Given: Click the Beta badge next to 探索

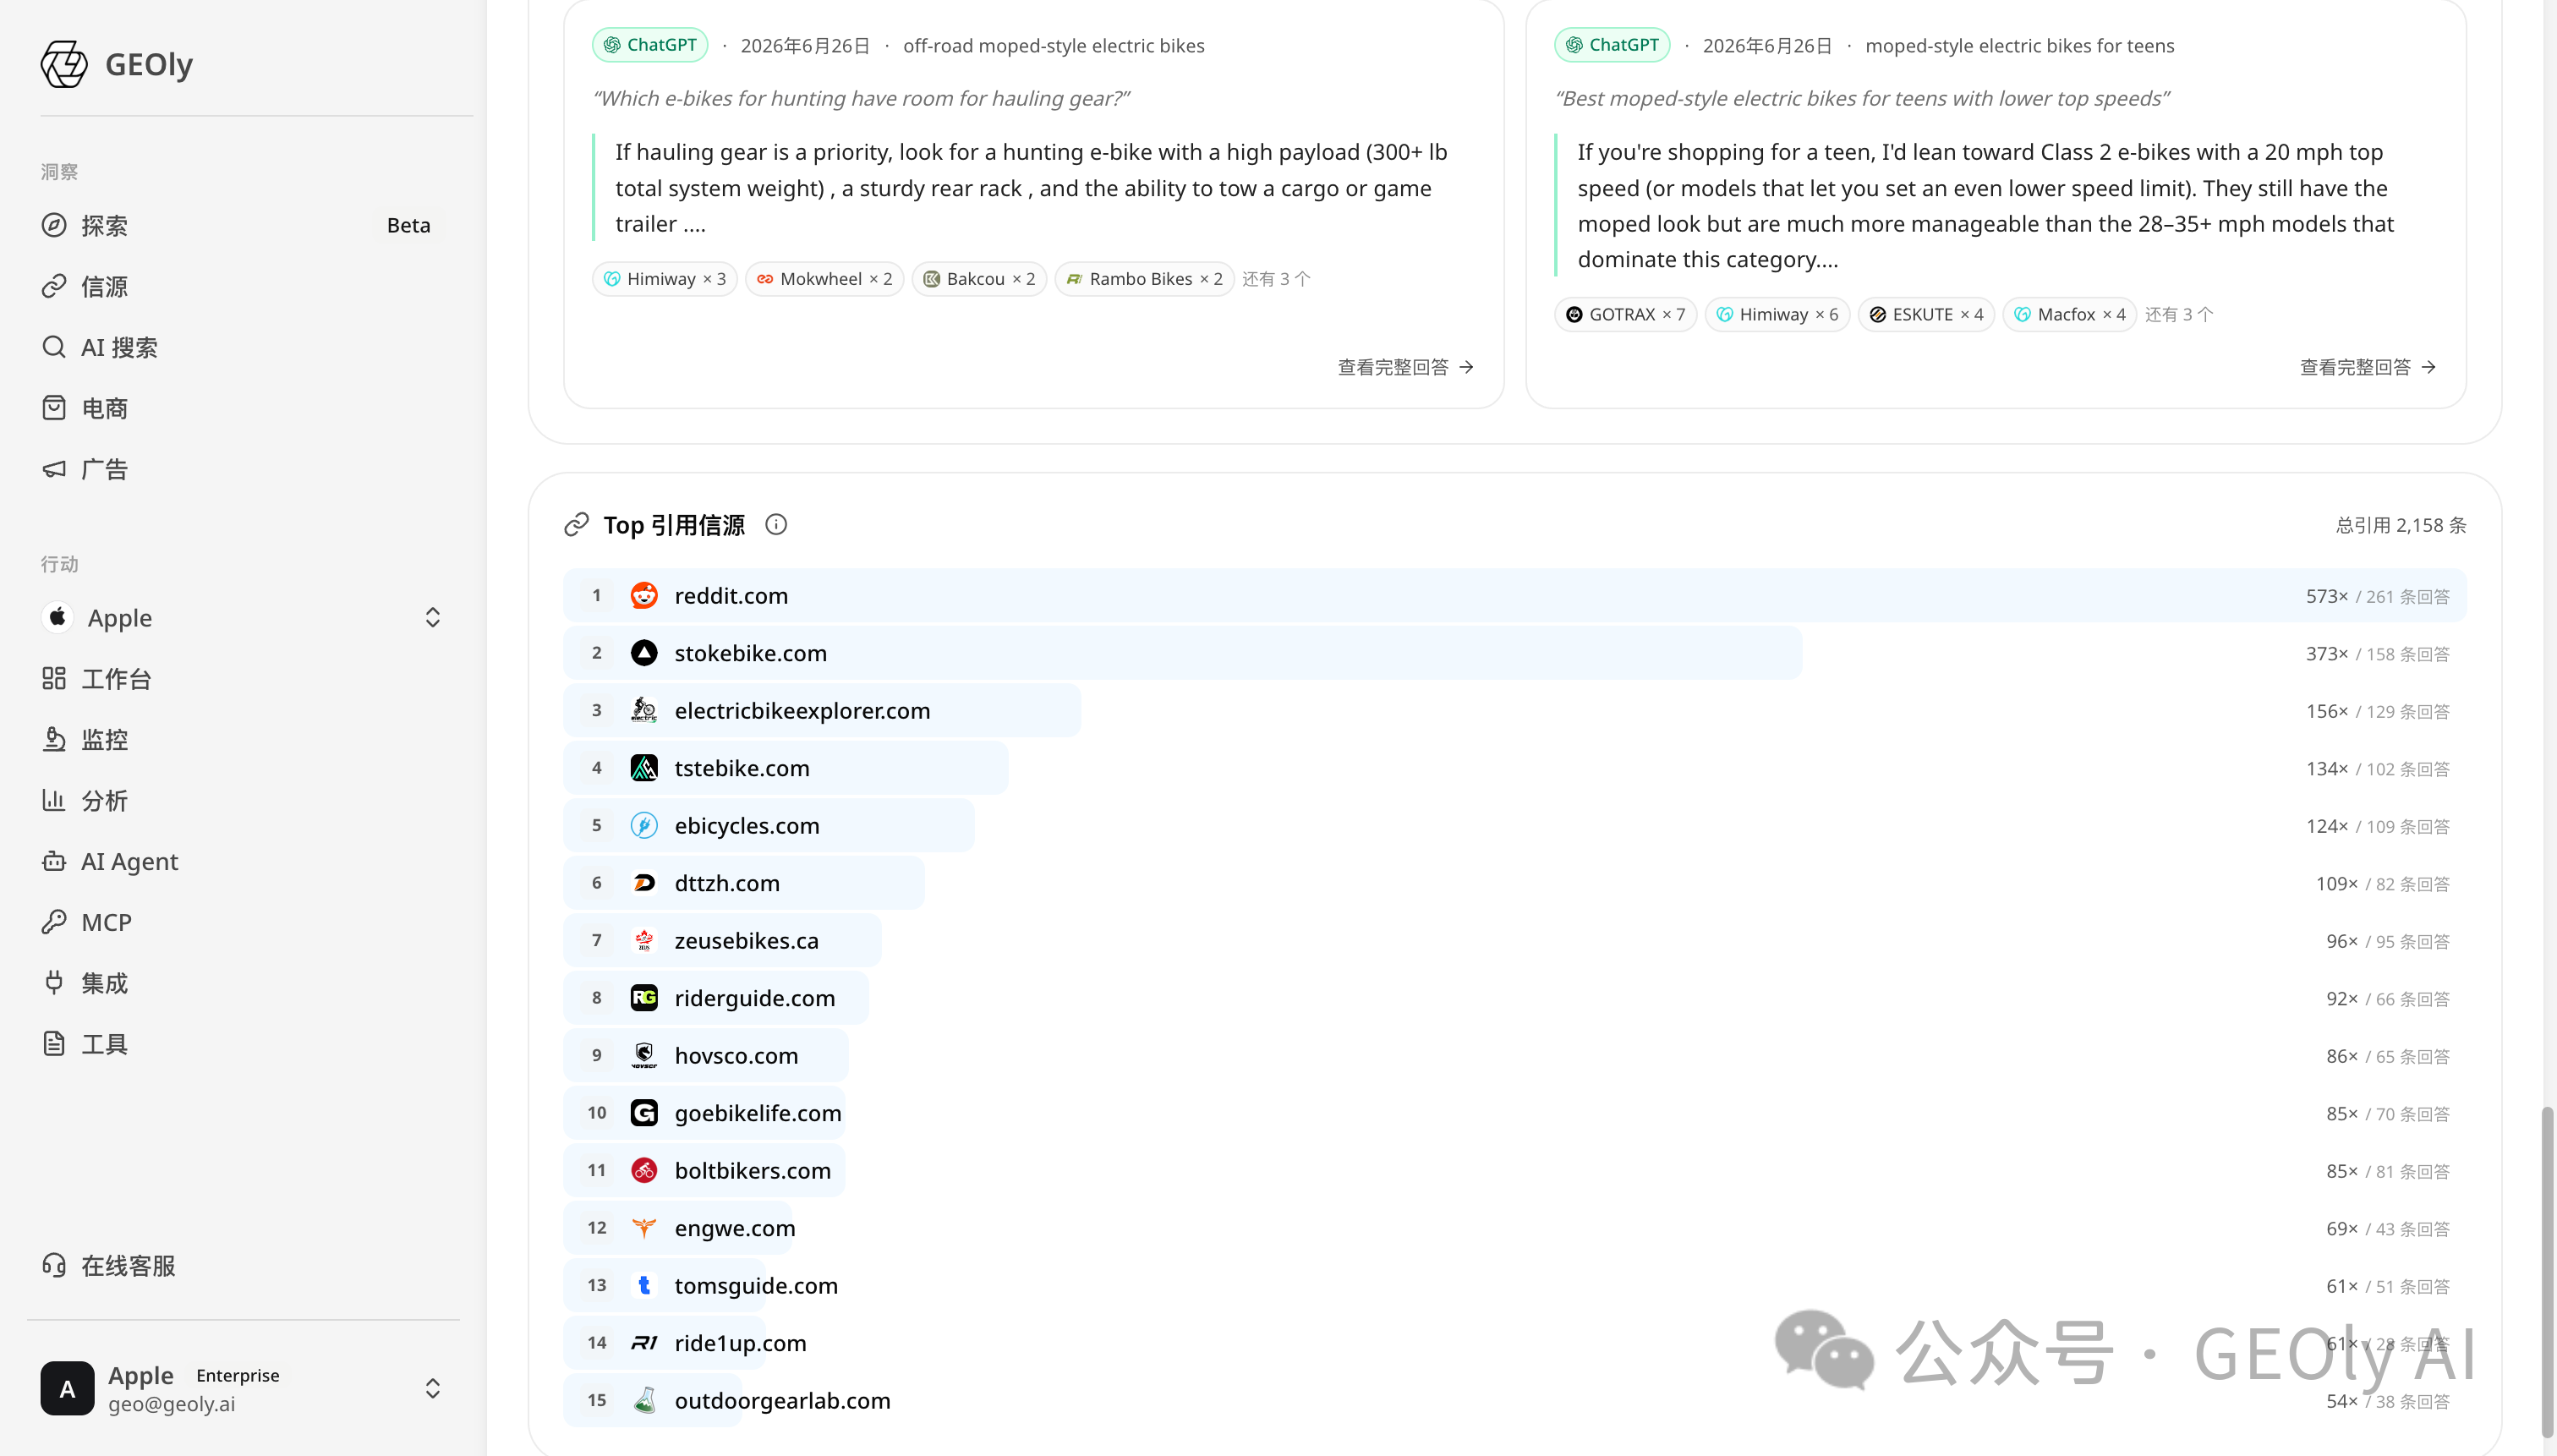Looking at the screenshot, I should 409,225.
